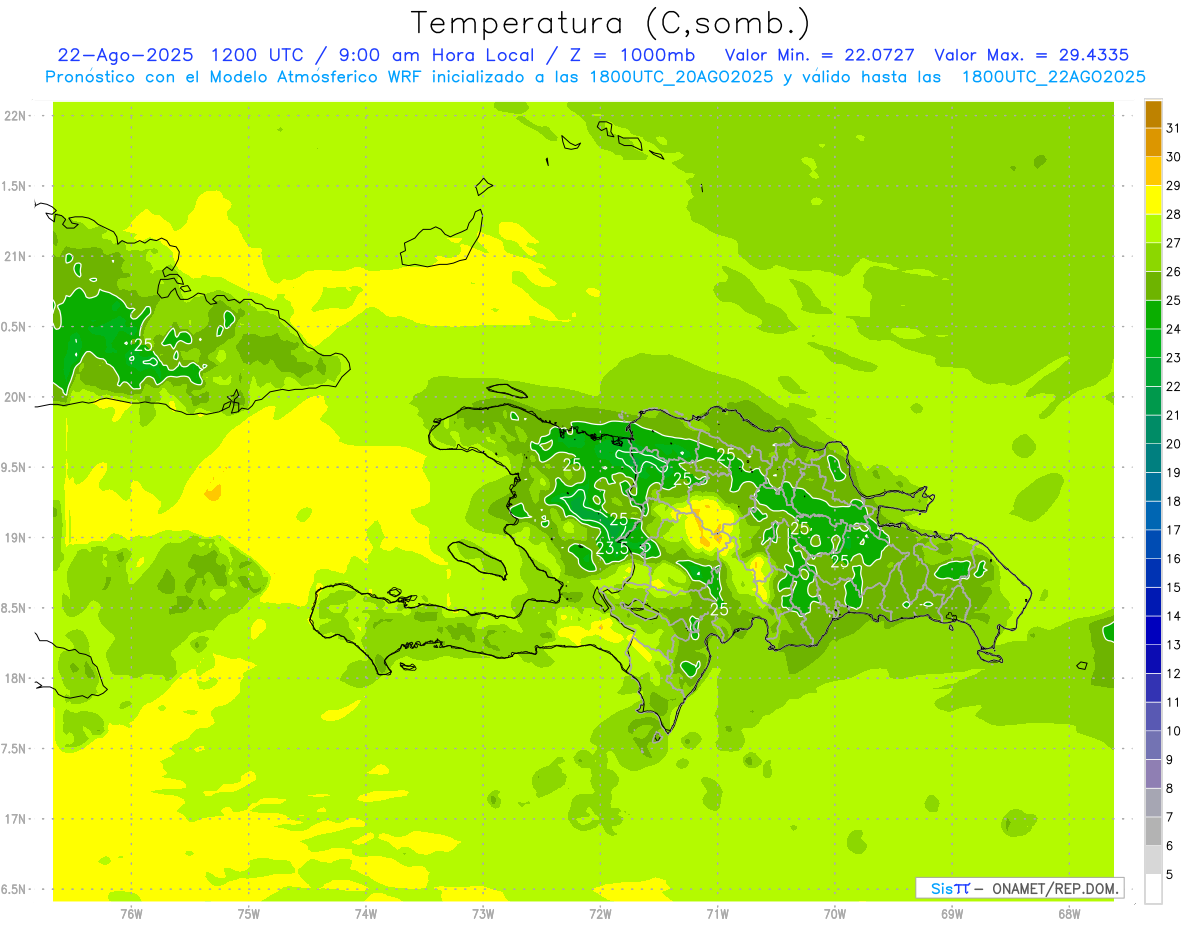Click the "71W" longitude label
The image size is (1200, 927).
717,913
